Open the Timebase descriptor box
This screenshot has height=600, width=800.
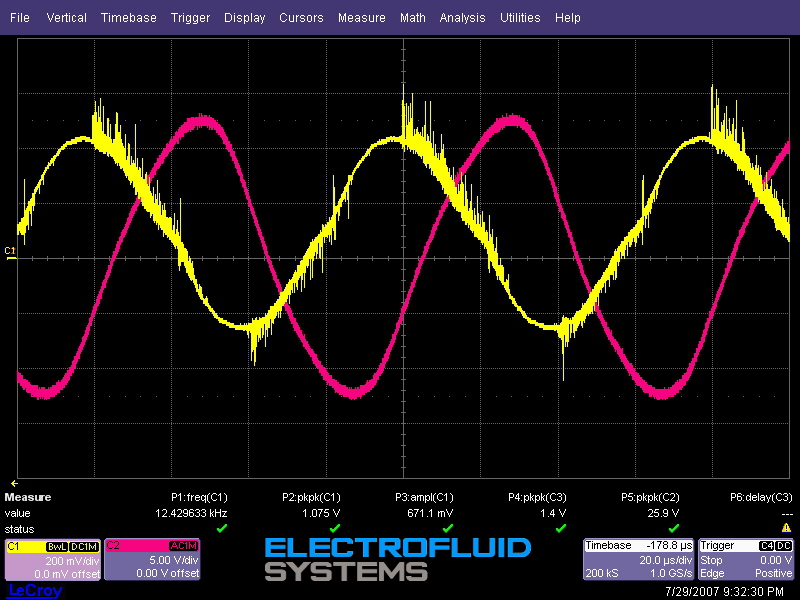(x=639, y=560)
